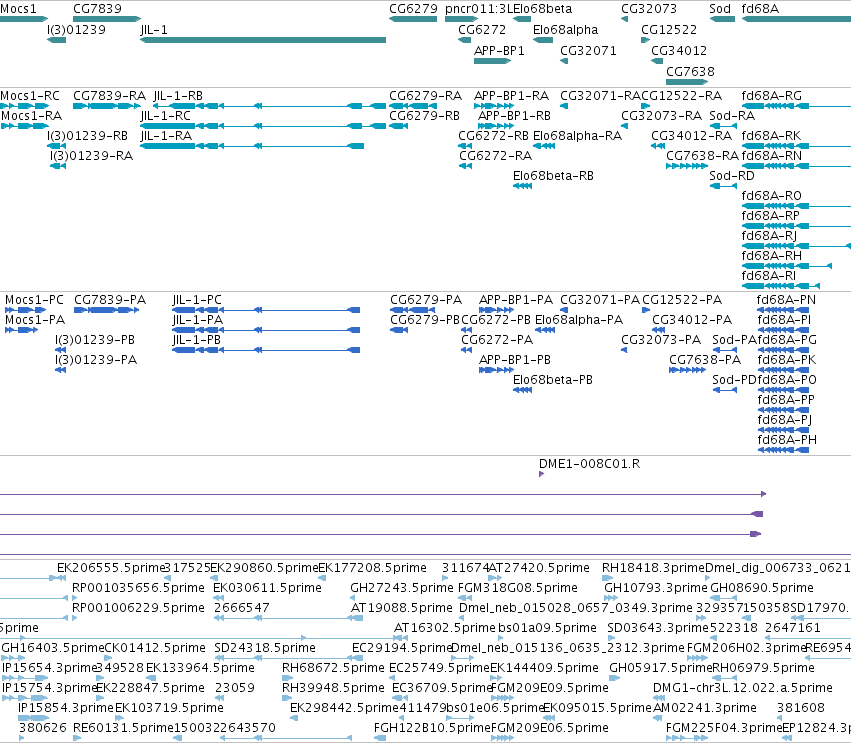851x743 pixels.
Task: Click protein Elo68beta-PB
Action: pos(522,390)
